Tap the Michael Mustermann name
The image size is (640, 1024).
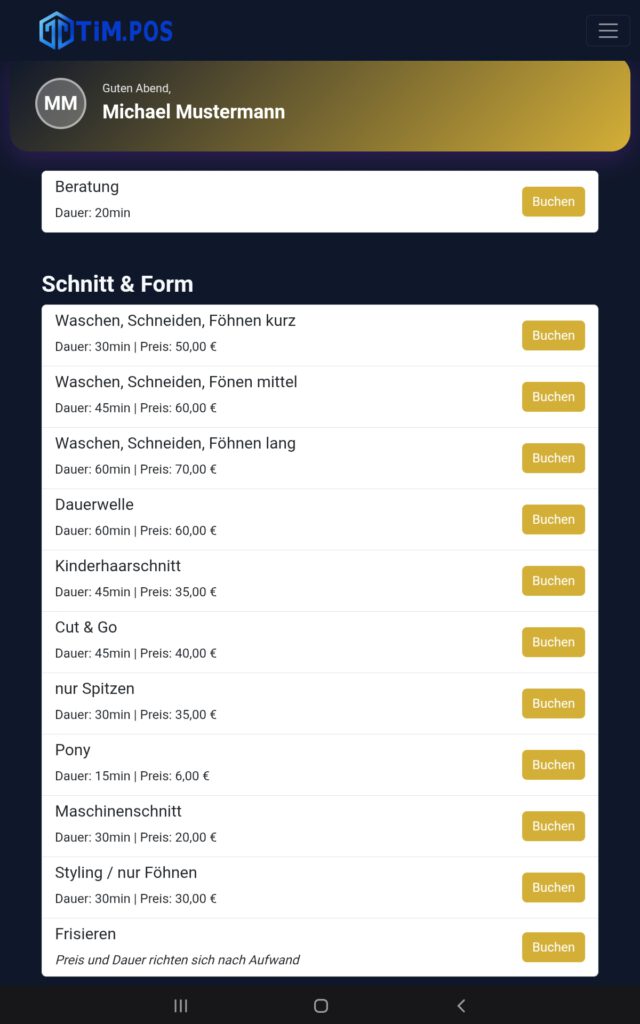193,112
